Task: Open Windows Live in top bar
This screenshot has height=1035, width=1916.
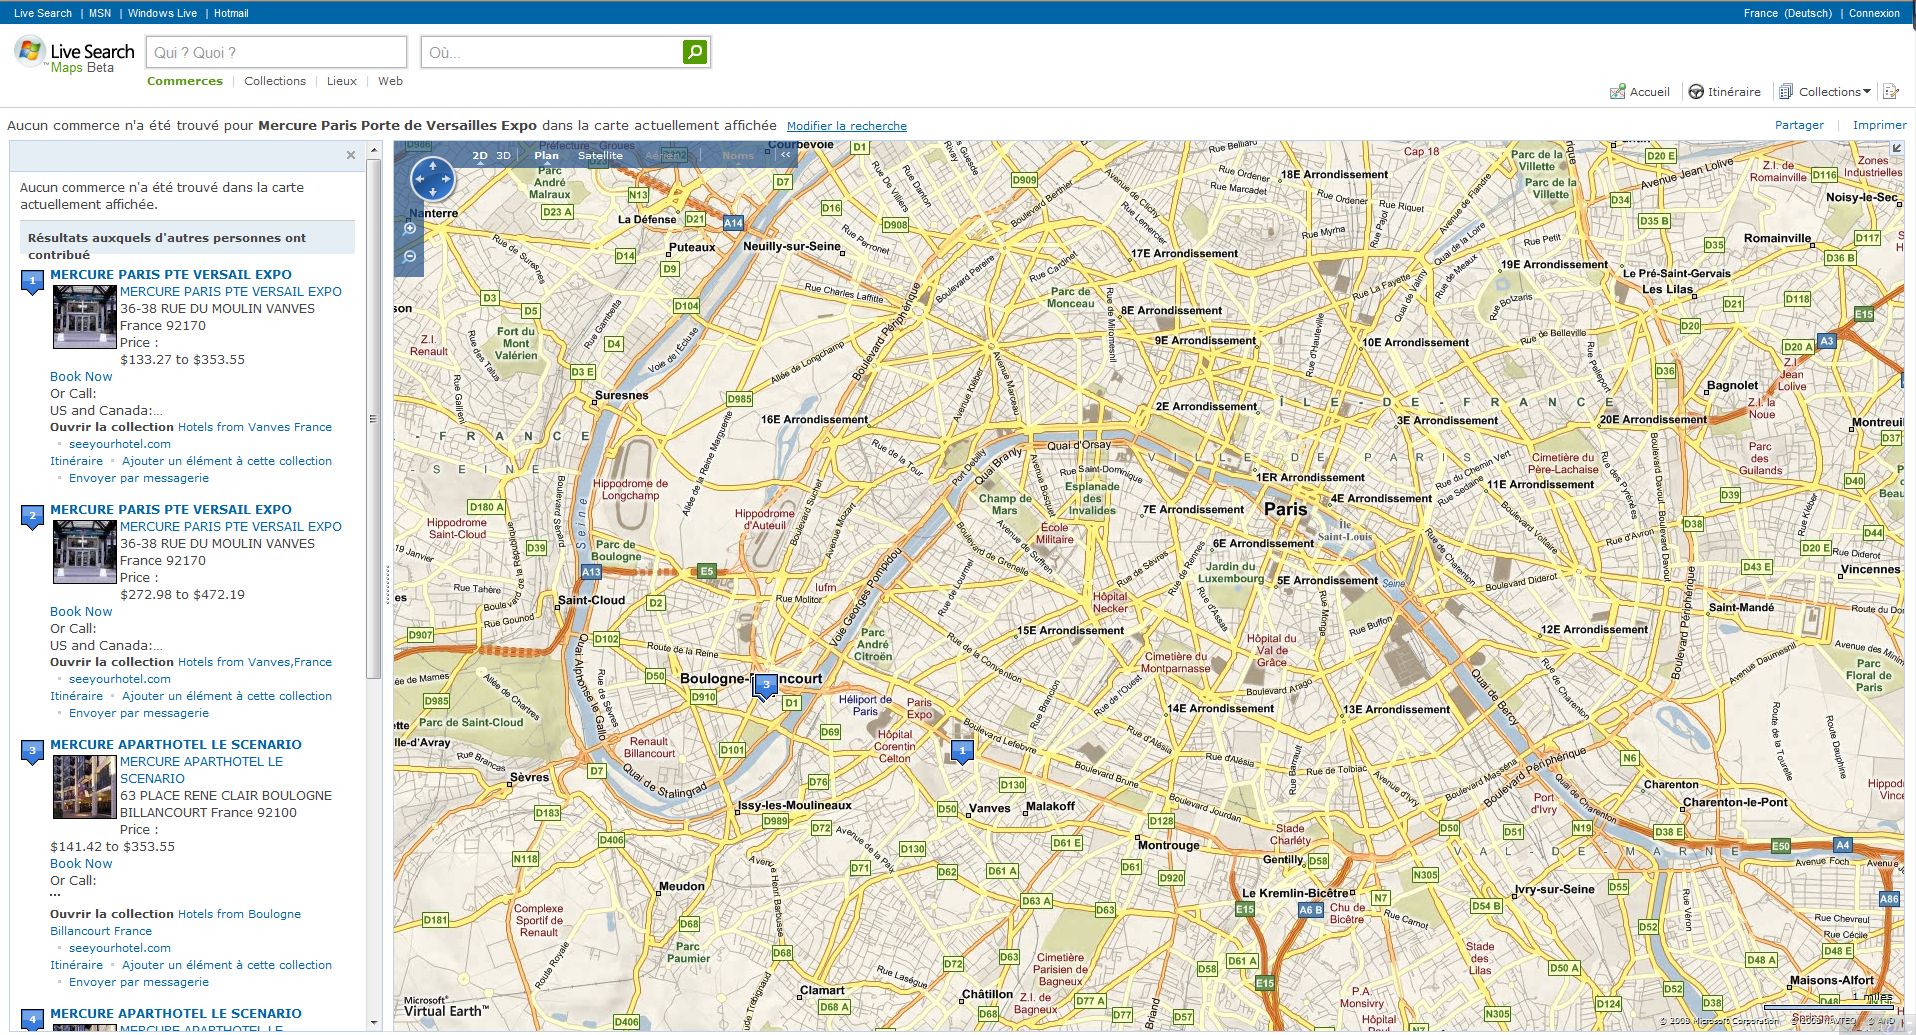Action: 162,13
